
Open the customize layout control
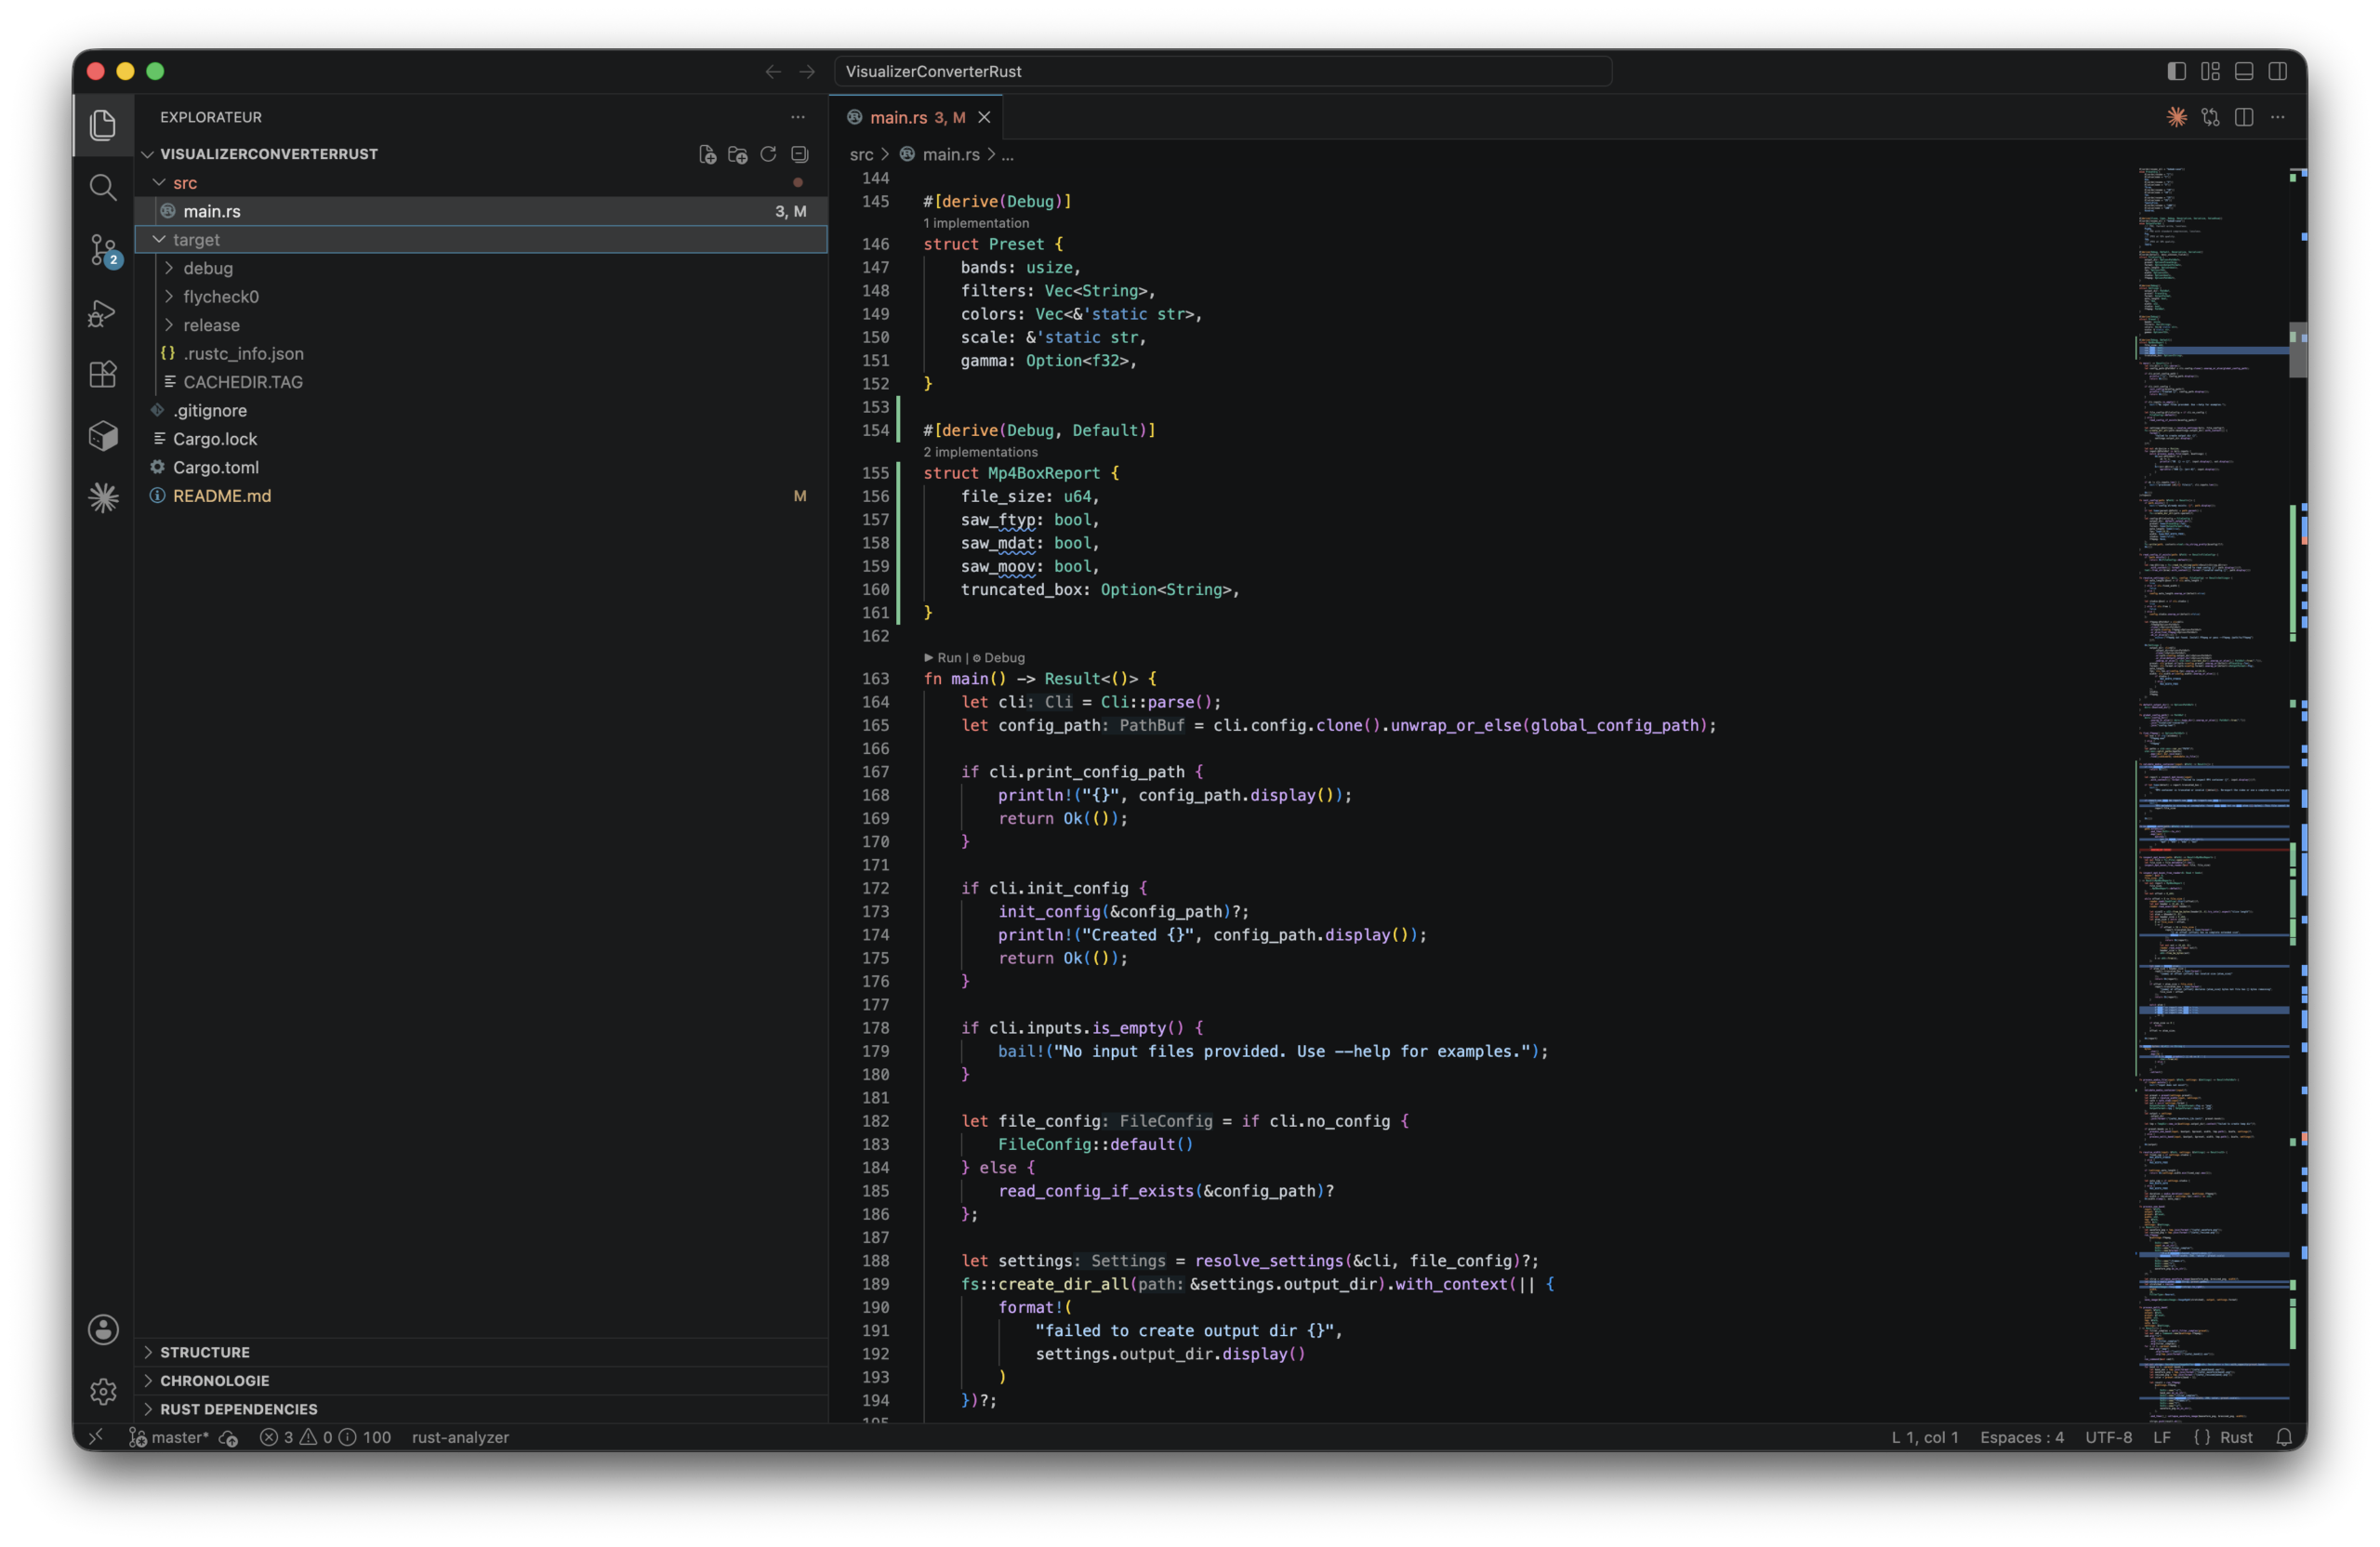click(2210, 71)
